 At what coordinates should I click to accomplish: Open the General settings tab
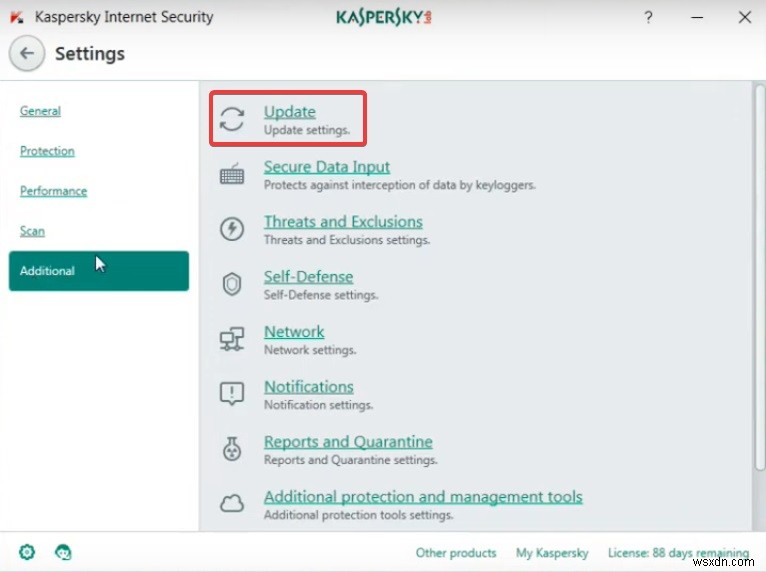point(41,111)
